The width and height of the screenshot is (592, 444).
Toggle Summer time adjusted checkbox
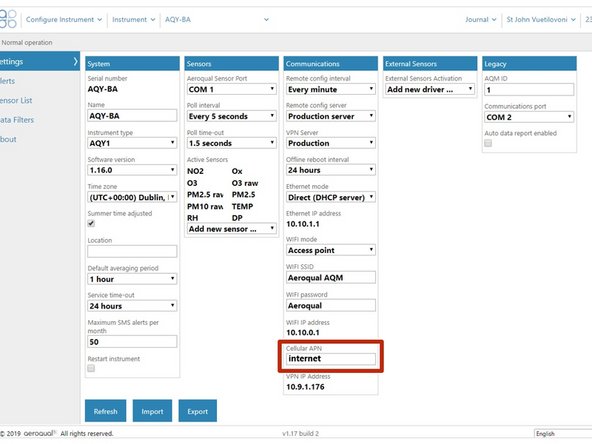[91, 224]
